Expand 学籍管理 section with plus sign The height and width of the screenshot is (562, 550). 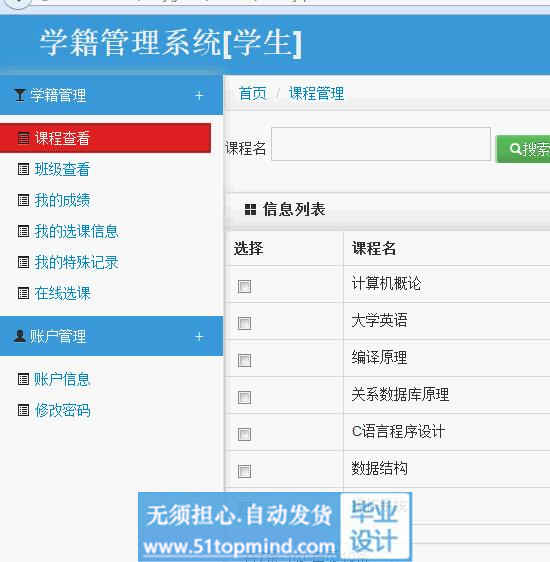pos(199,96)
